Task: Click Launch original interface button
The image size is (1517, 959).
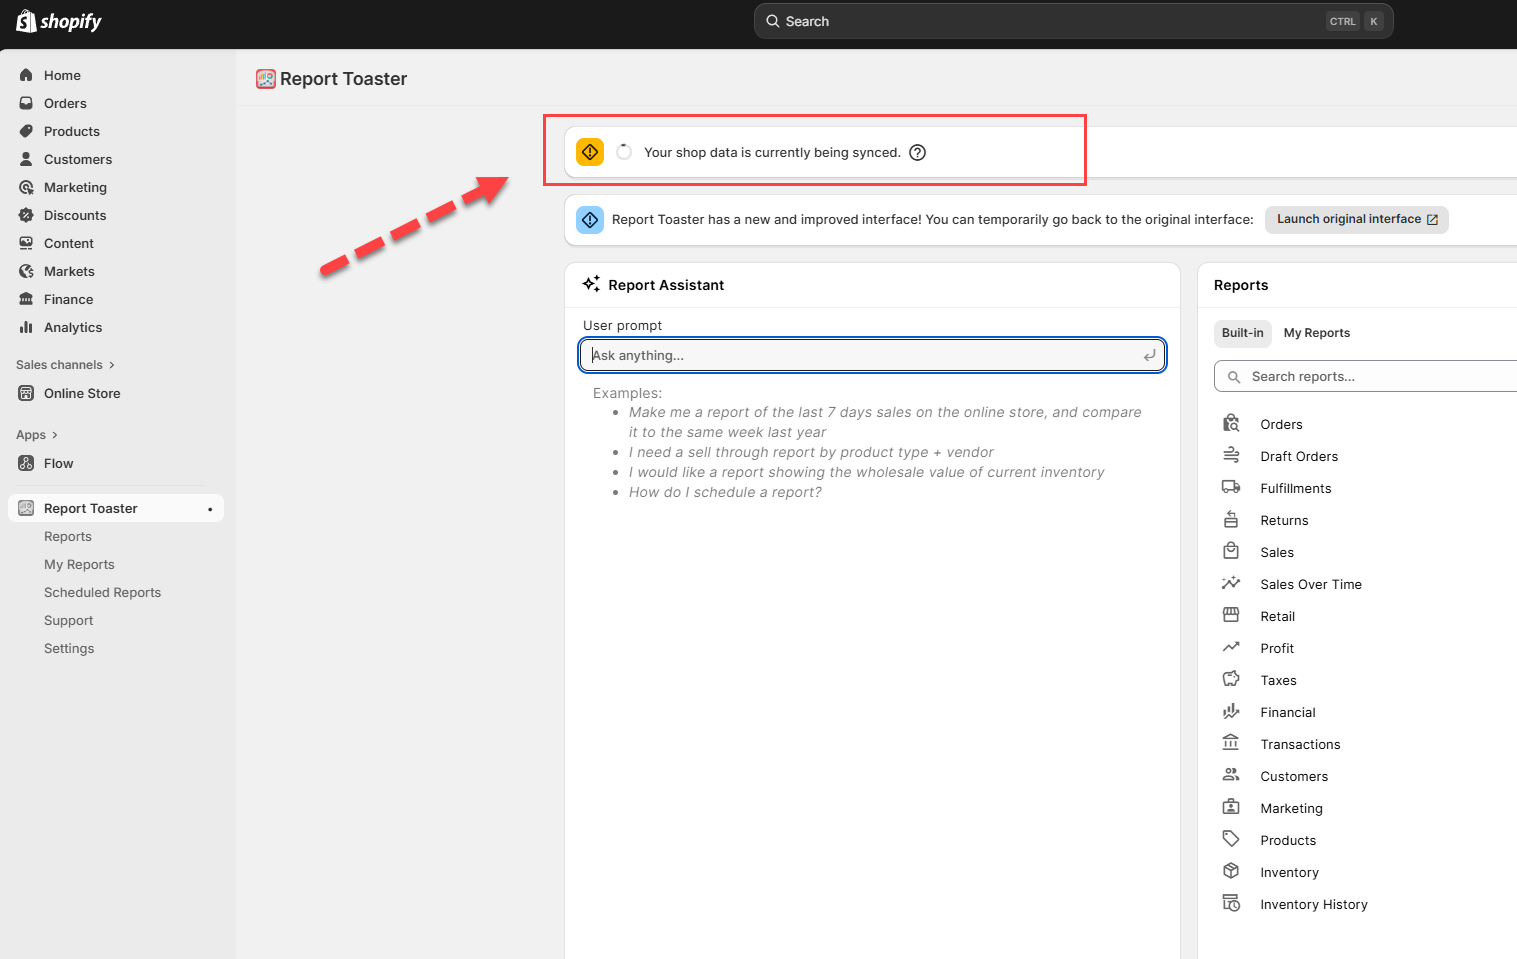Action: click(1356, 220)
